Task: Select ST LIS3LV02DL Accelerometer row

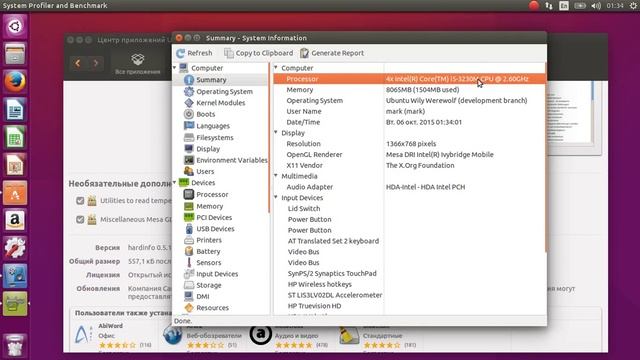Action: coord(409,295)
